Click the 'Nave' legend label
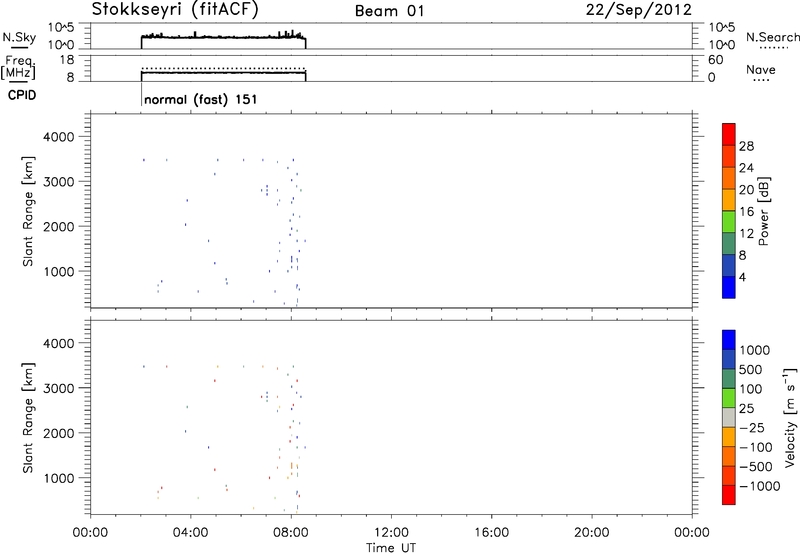The height and width of the screenshot is (554, 800). click(x=761, y=70)
